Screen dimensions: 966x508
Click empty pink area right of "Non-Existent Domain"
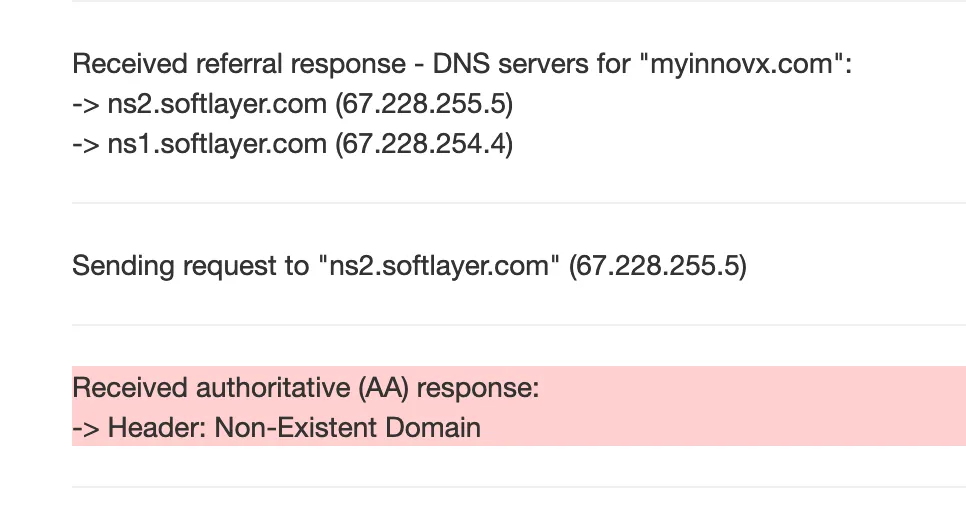pos(720,428)
